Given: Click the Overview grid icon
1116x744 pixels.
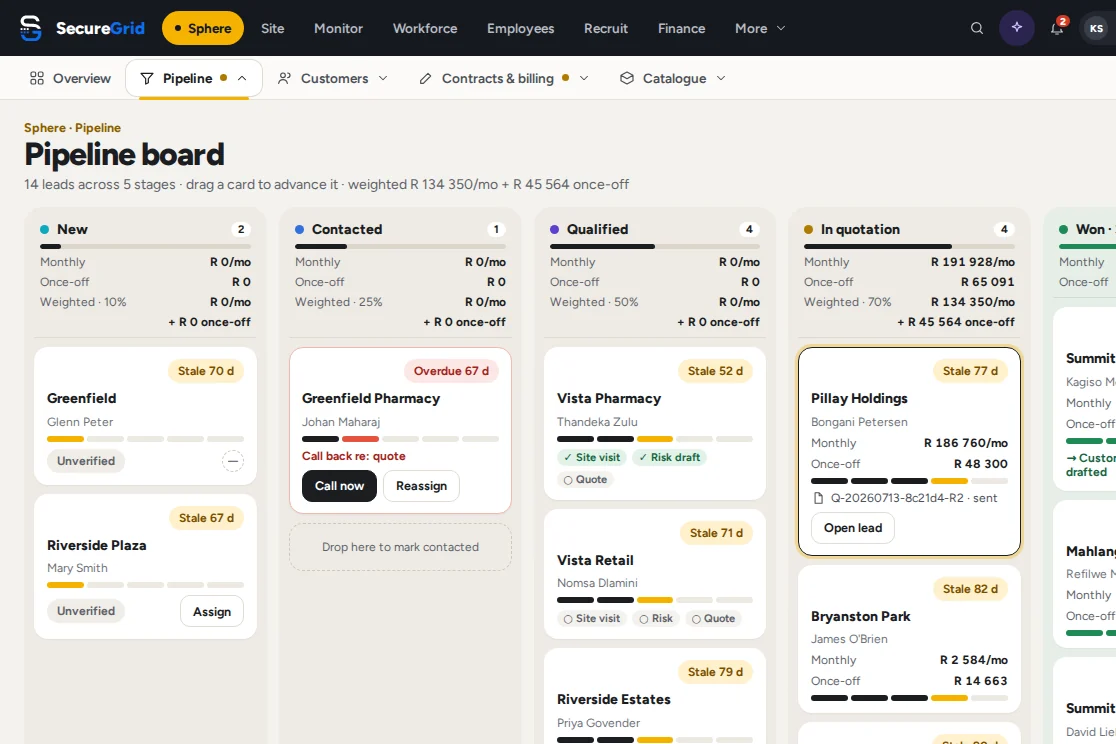Looking at the screenshot, I should tap(37, 78).
